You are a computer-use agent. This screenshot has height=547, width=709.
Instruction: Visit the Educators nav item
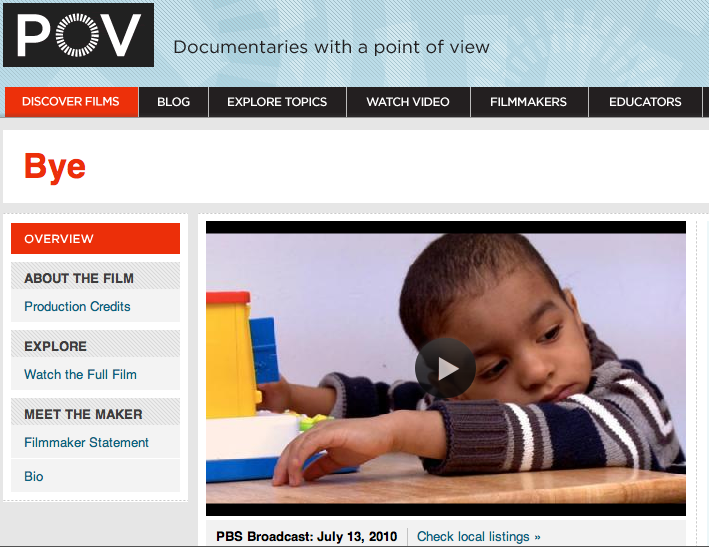tap(645, 102)
